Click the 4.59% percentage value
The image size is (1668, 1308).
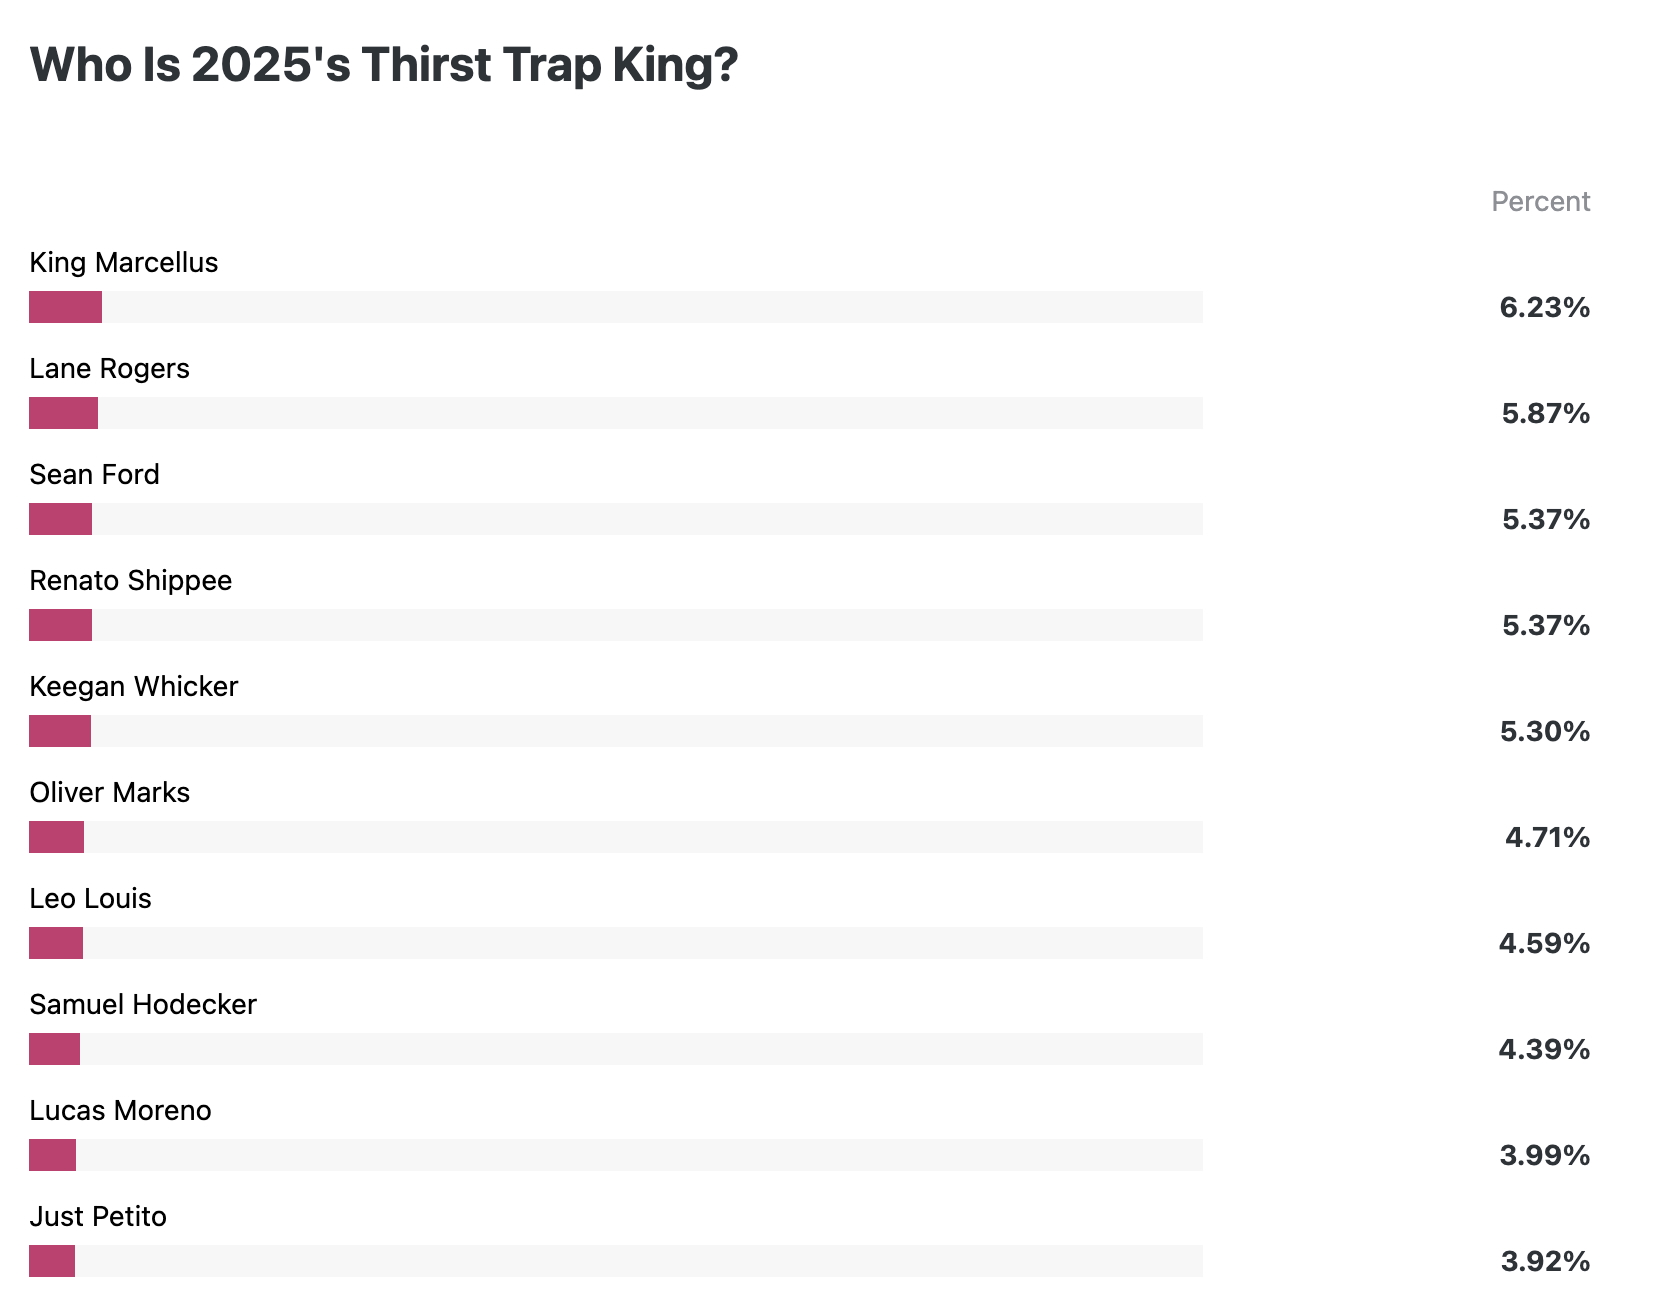pos(1544,944)
